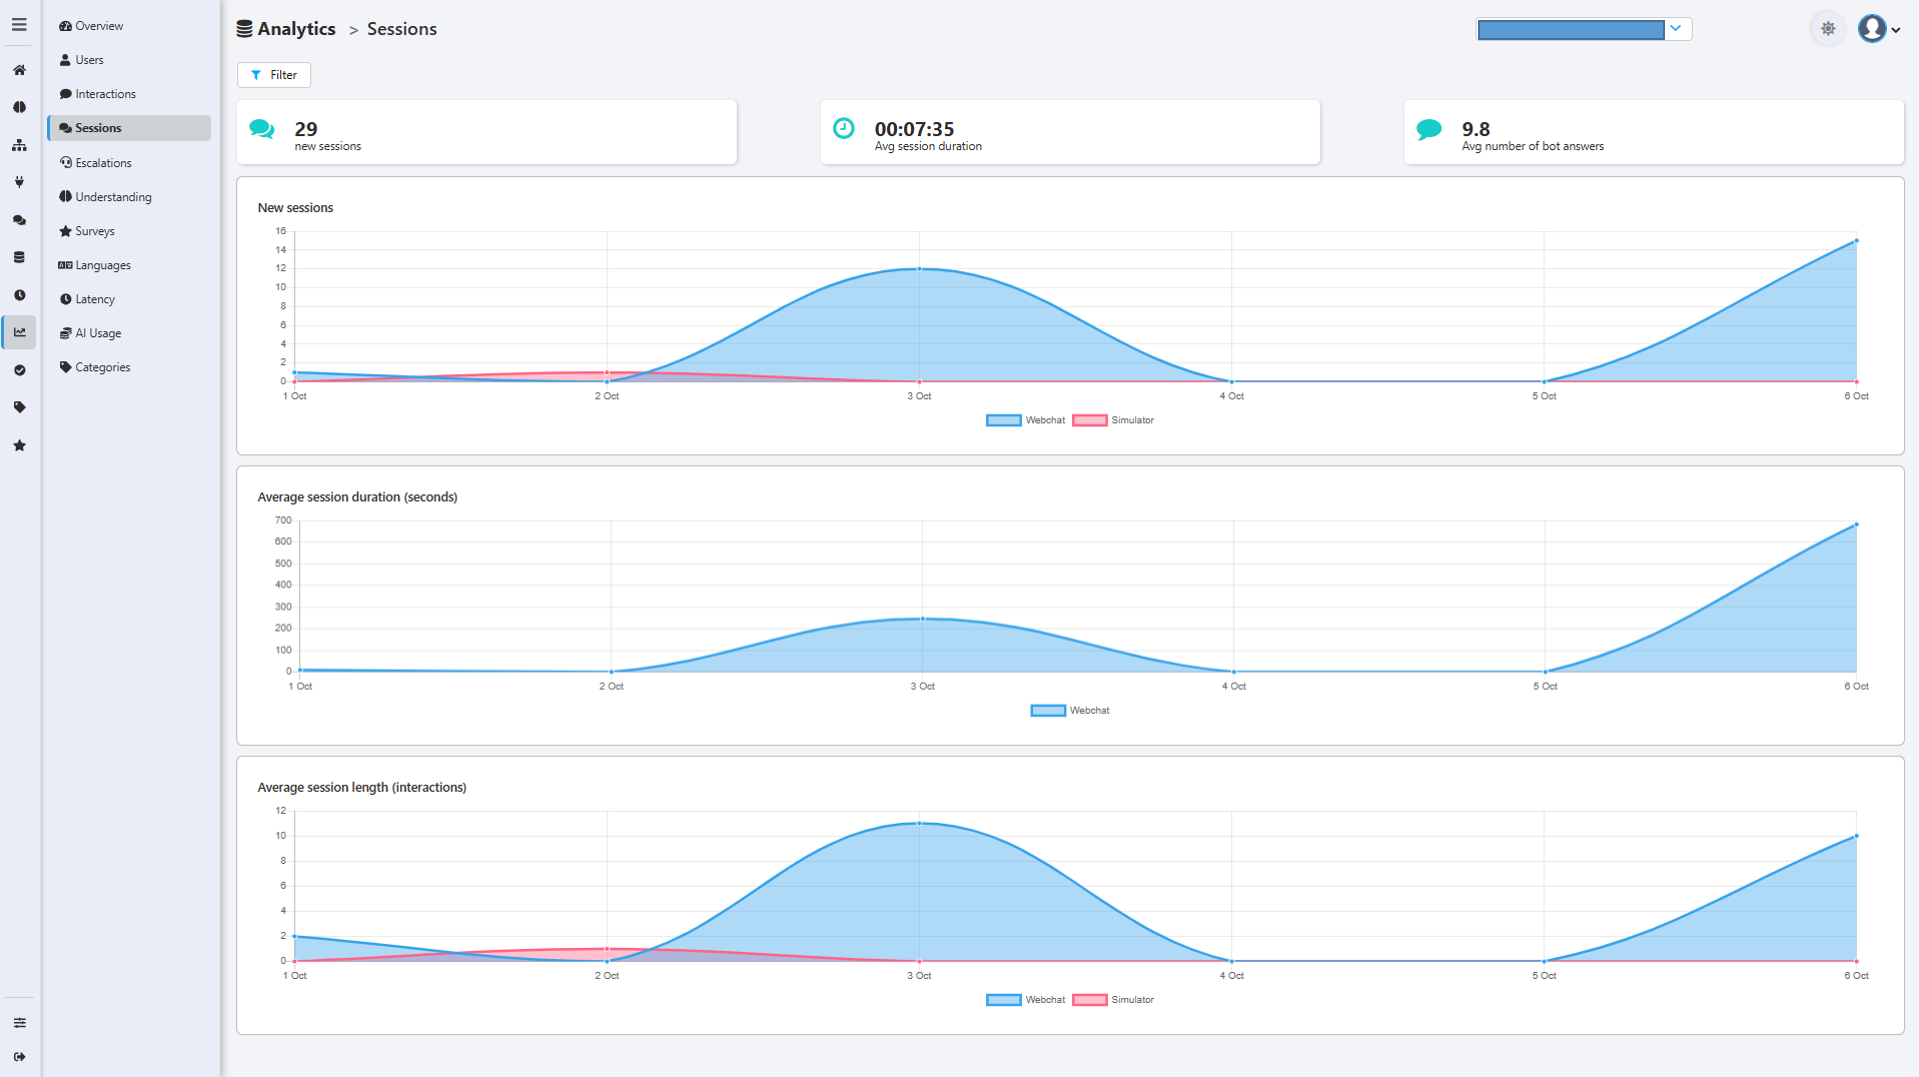The height and width of the screenshot is (1077, 1919).
Task: Click the logout icon at rail bottom
Action: (x=19, y=1057)
